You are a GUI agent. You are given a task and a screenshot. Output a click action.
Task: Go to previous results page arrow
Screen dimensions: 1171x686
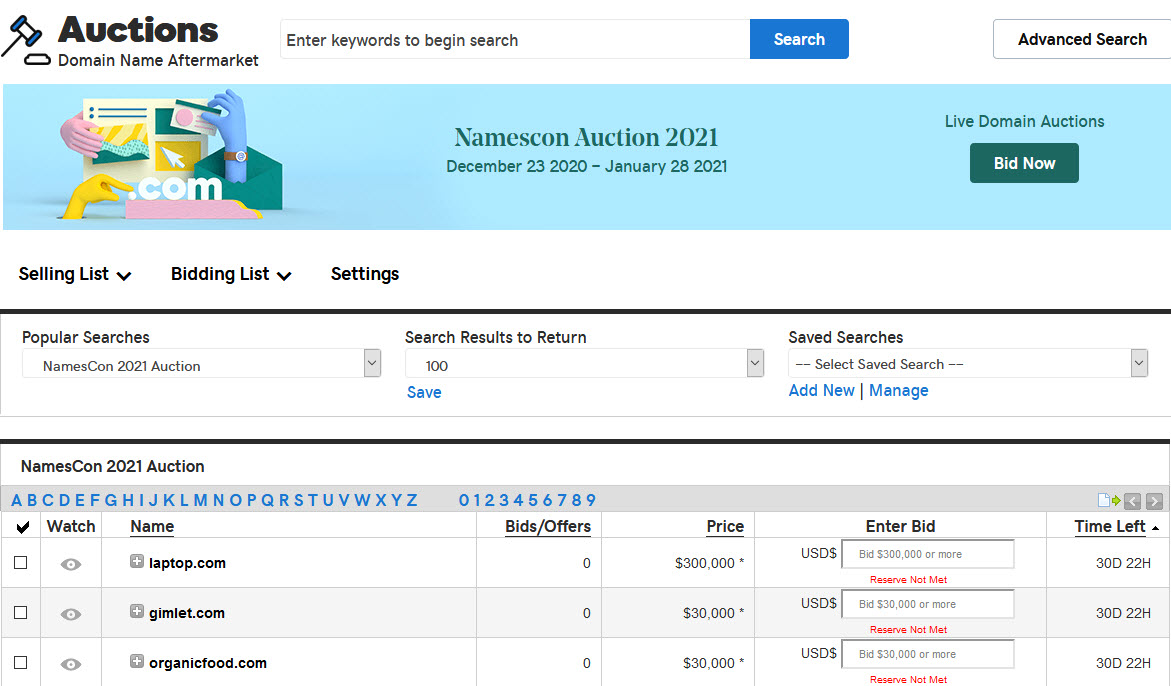tap(1132, 501)
